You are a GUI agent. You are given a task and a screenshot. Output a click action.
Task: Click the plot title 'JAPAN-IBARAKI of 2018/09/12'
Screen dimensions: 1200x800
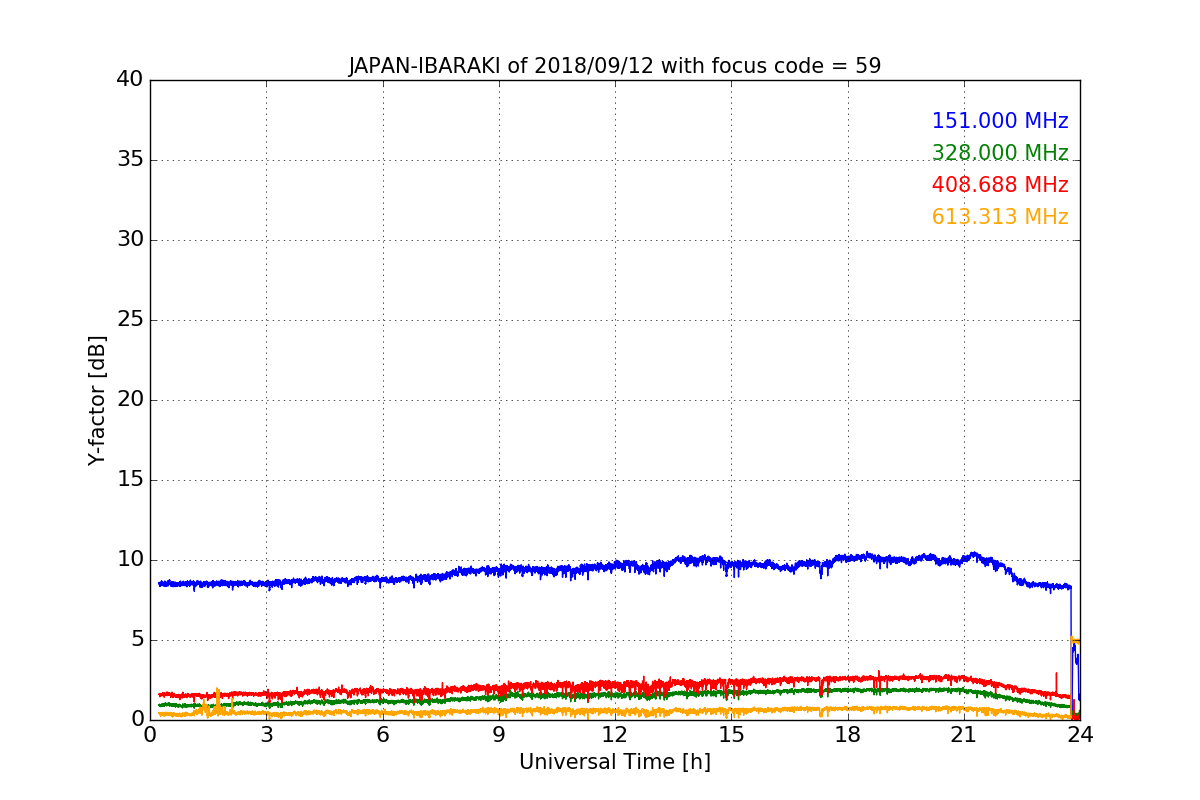click(614, 66)
